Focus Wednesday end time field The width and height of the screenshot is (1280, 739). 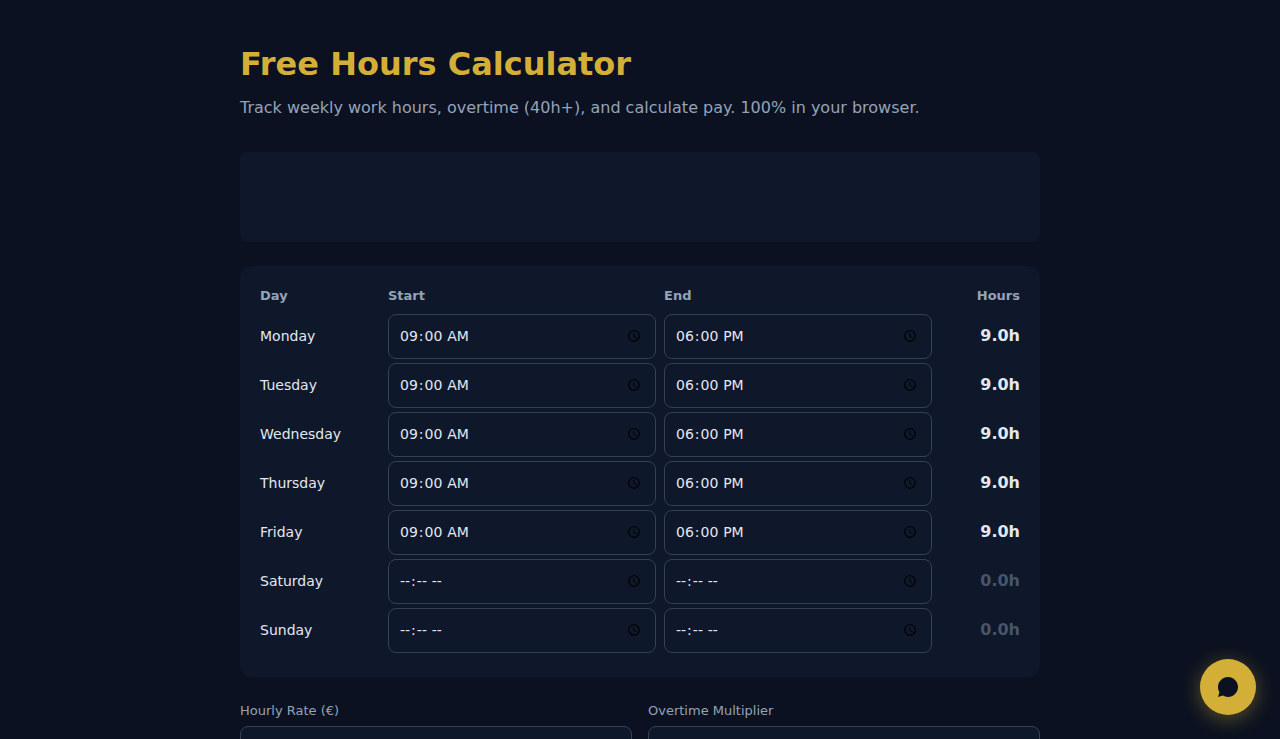coord(798,434)
